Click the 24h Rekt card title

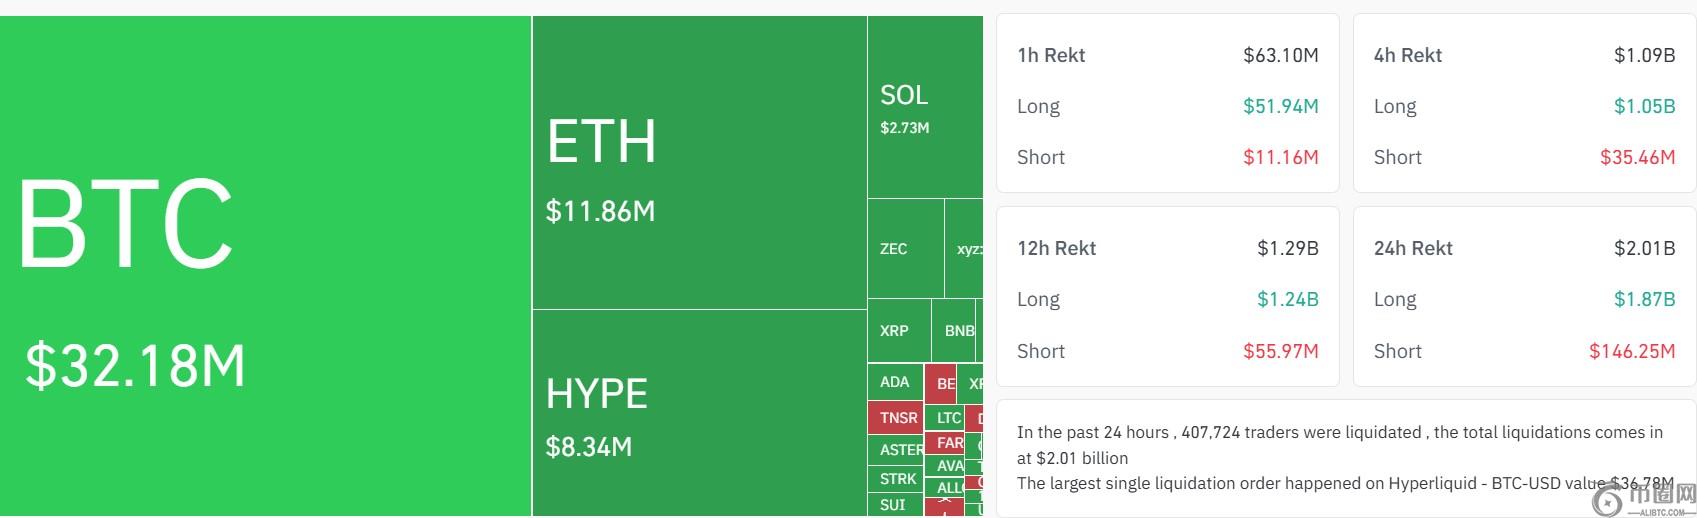(1412, 249)
